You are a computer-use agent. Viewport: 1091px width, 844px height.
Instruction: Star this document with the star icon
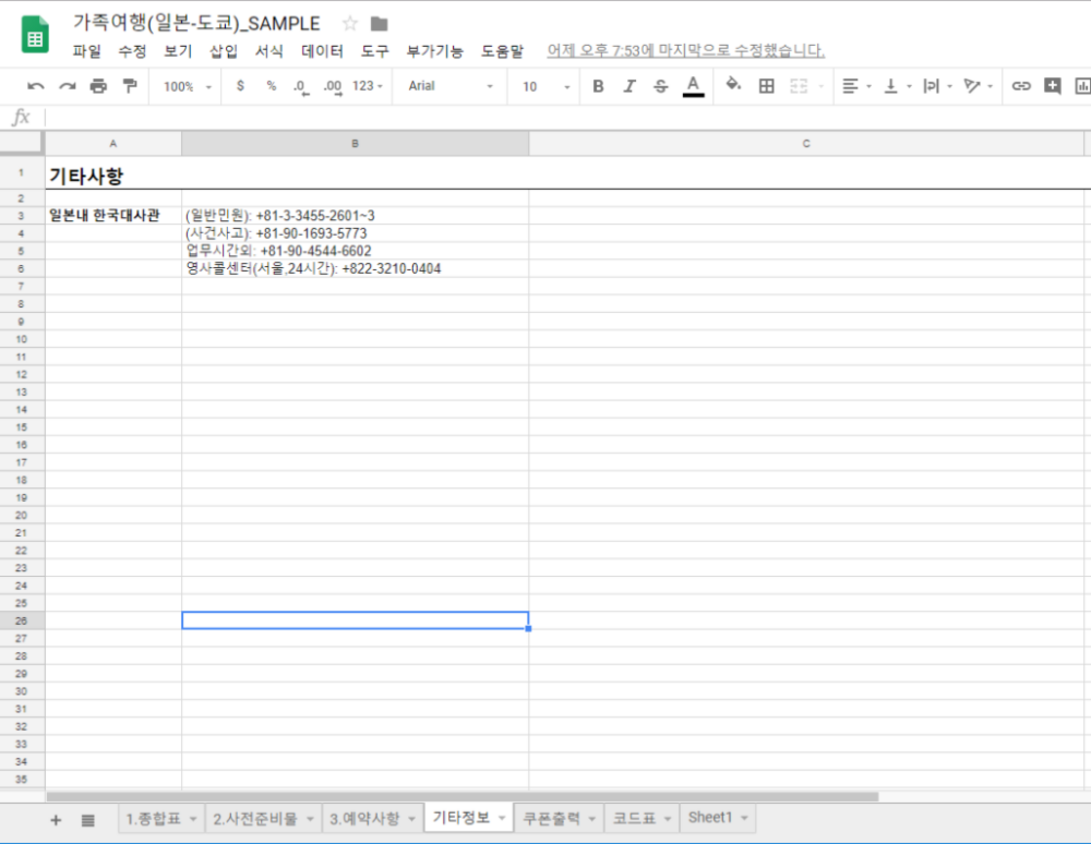coord(350,24)
